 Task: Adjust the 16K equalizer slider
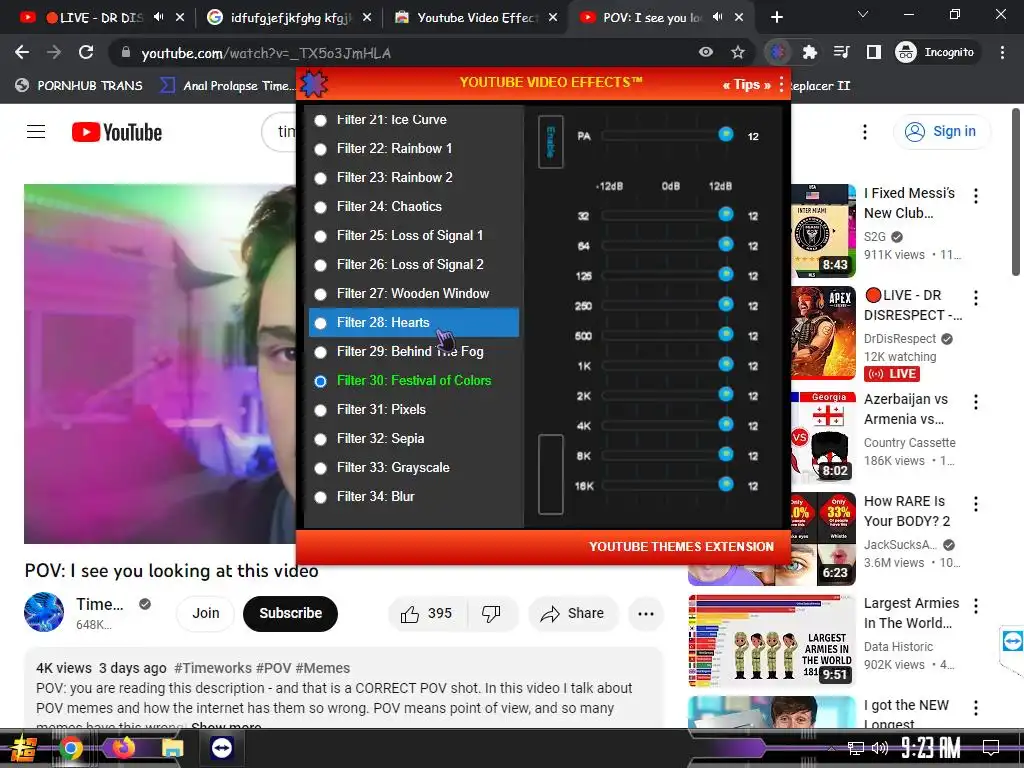click(665, 485)
